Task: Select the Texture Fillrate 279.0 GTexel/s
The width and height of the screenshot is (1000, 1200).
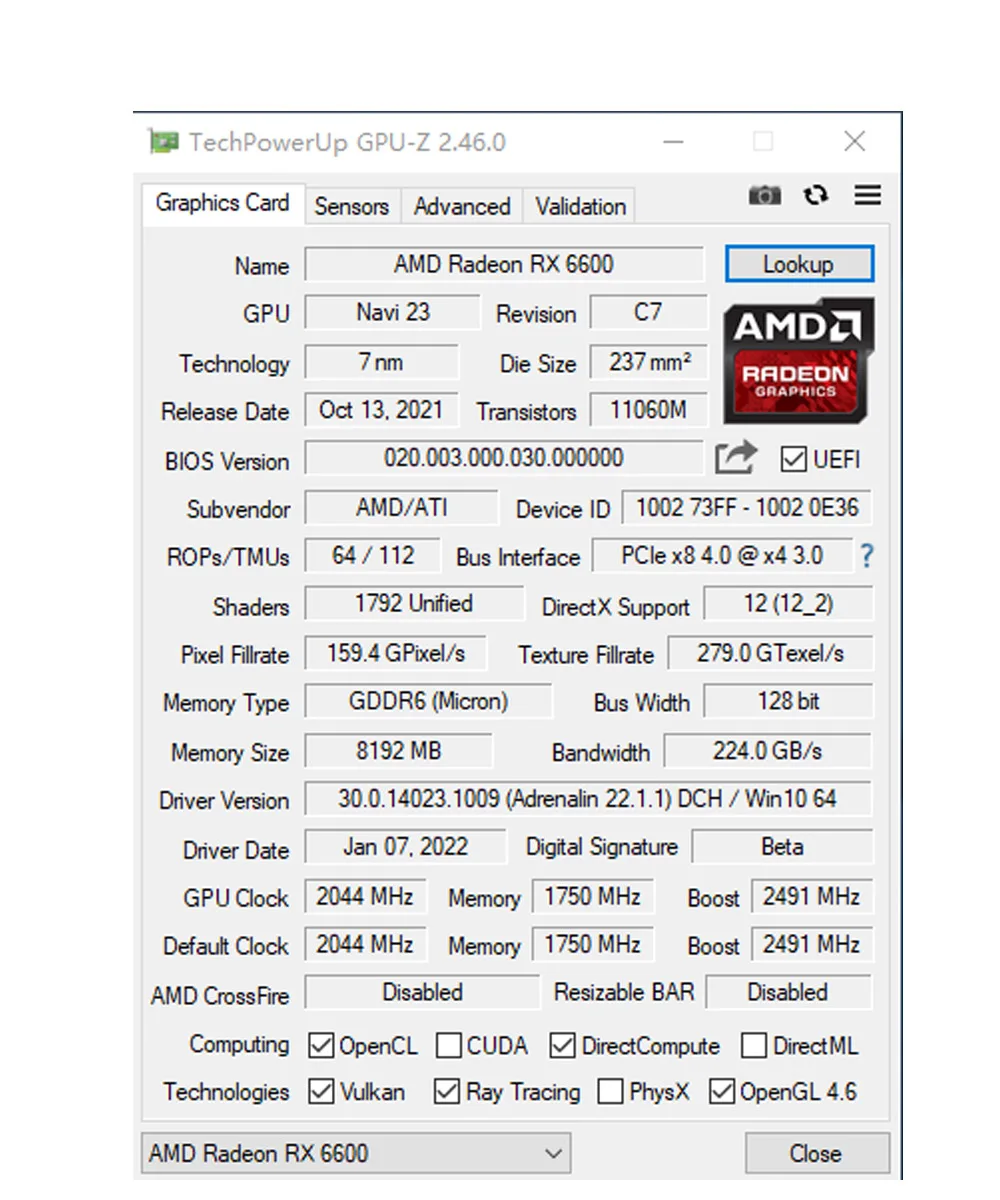Action: pos(770,653)
